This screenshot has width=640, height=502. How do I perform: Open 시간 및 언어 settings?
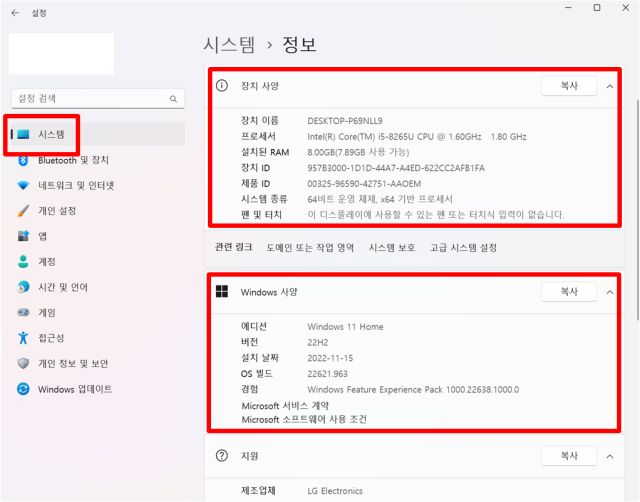(x=98, y=287)
